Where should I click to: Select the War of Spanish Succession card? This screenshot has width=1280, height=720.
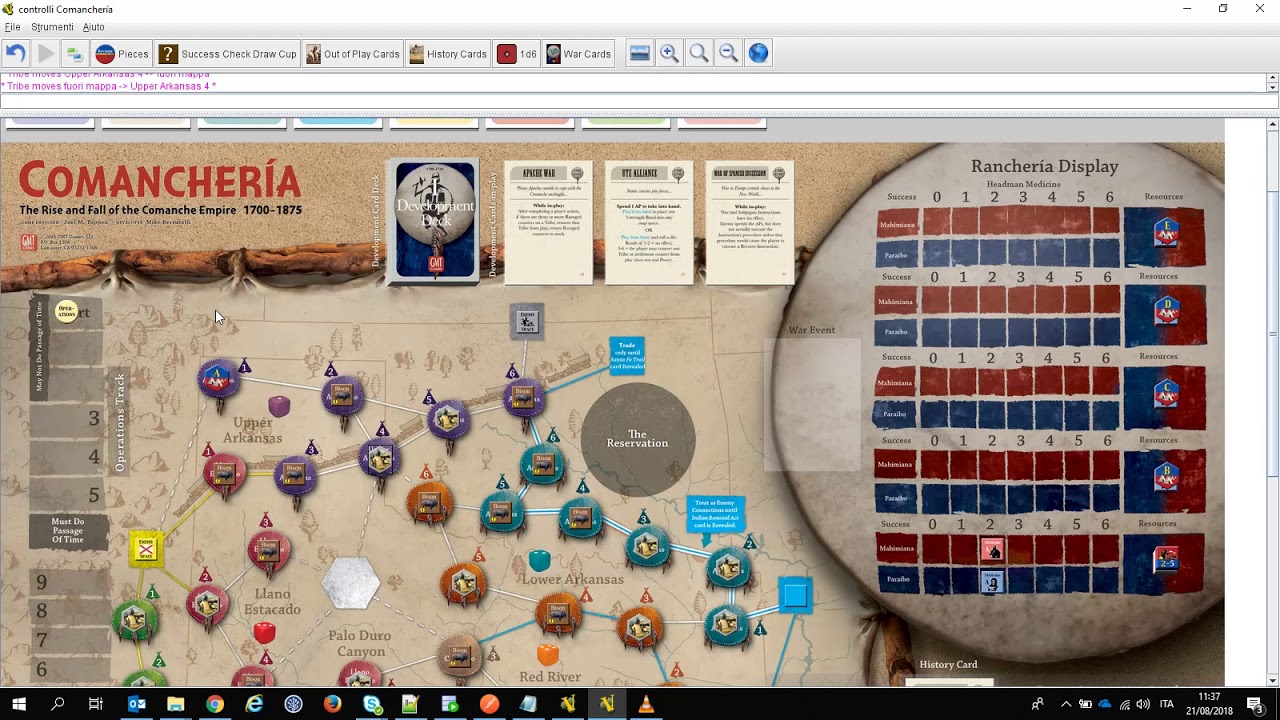coord(750,222)
